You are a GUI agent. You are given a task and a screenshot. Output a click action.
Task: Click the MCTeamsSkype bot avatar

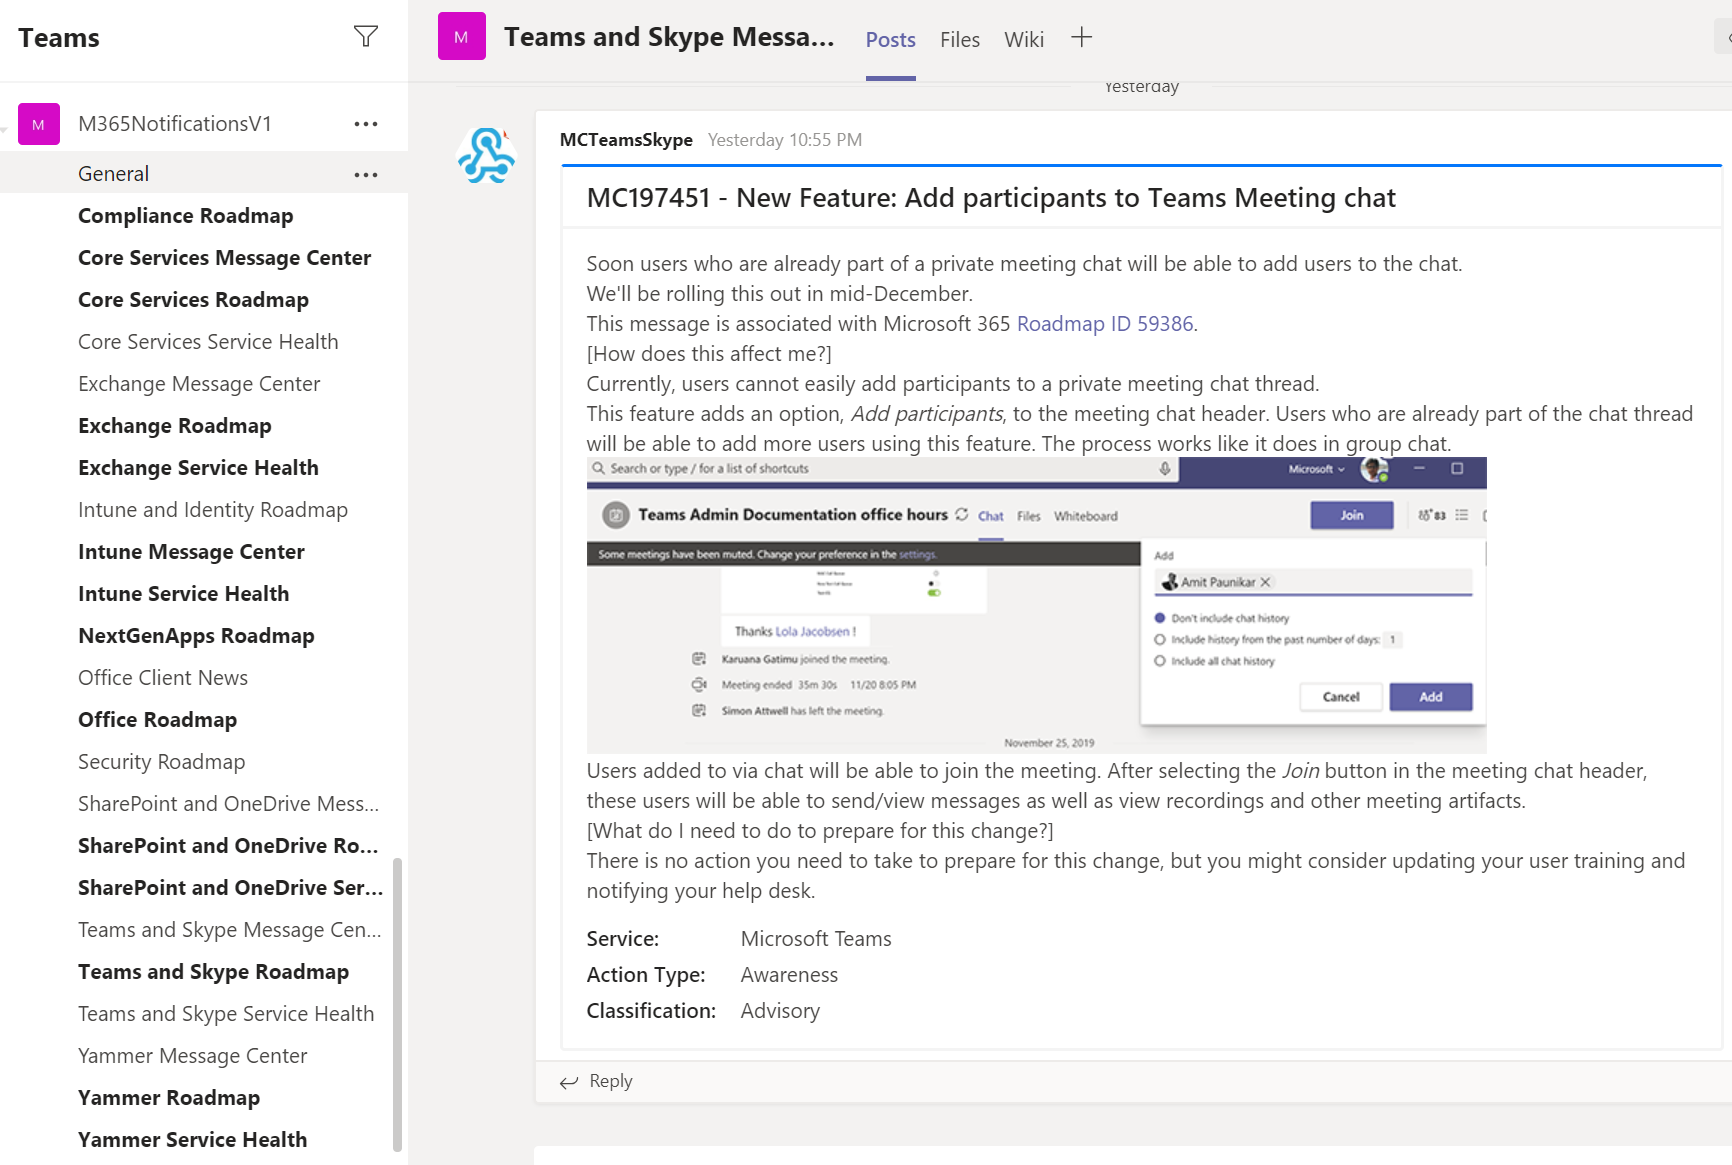tap(485, 156)
